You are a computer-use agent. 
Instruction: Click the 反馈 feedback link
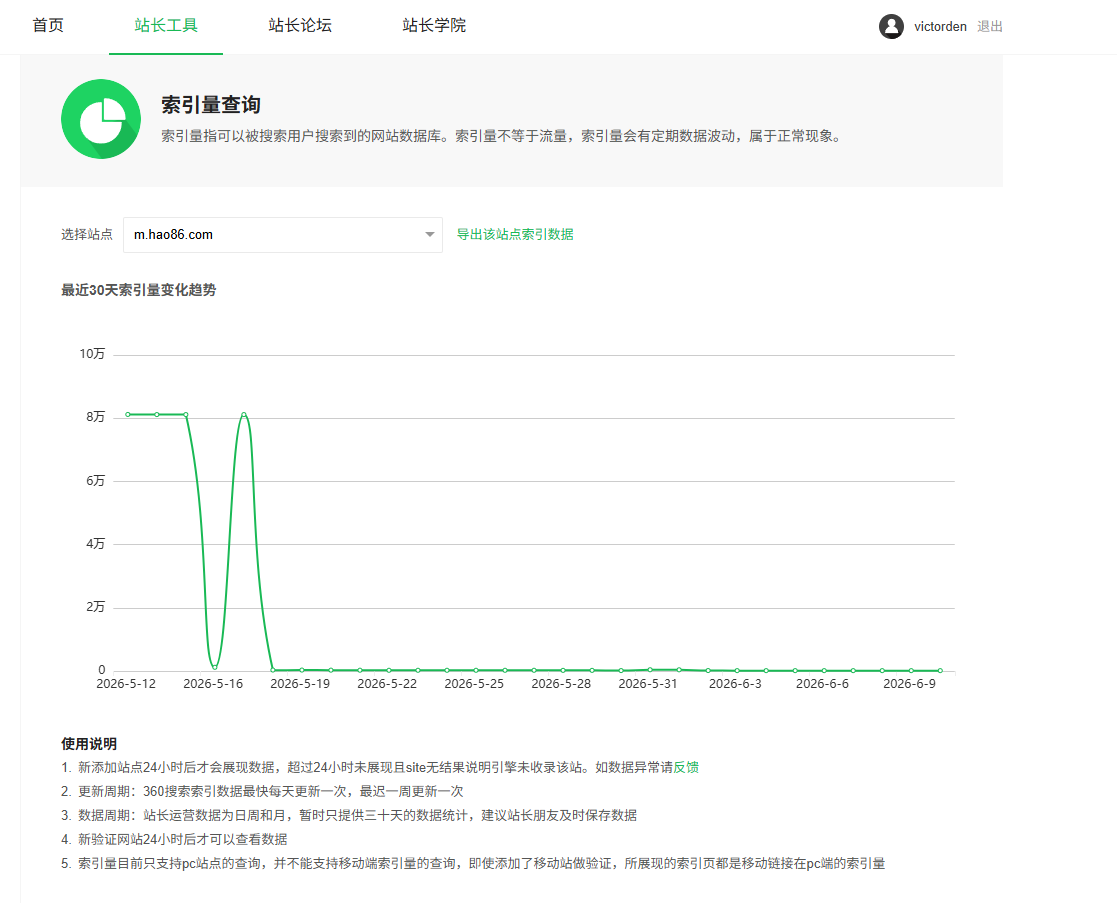pyautogui.click(x=686, y=767)
